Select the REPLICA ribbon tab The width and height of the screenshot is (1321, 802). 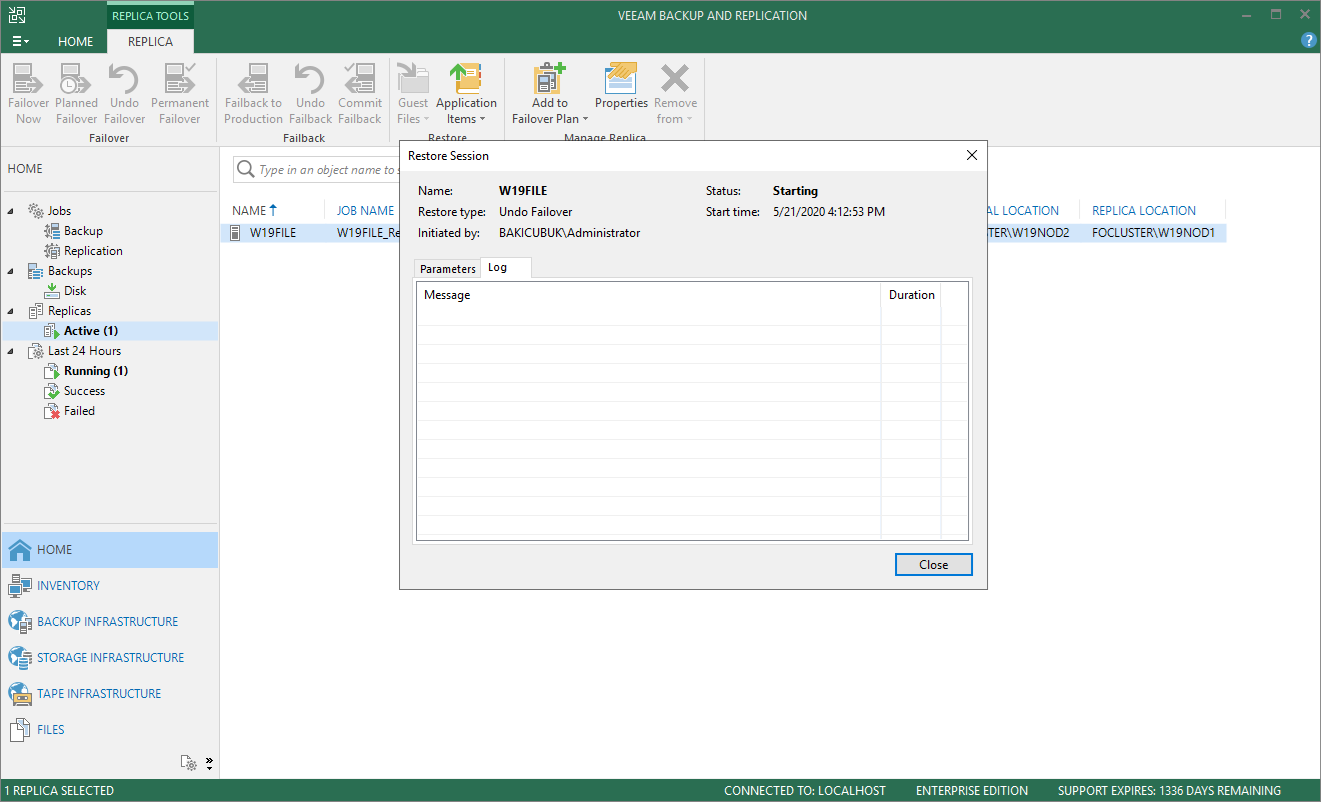coord(150,41)
